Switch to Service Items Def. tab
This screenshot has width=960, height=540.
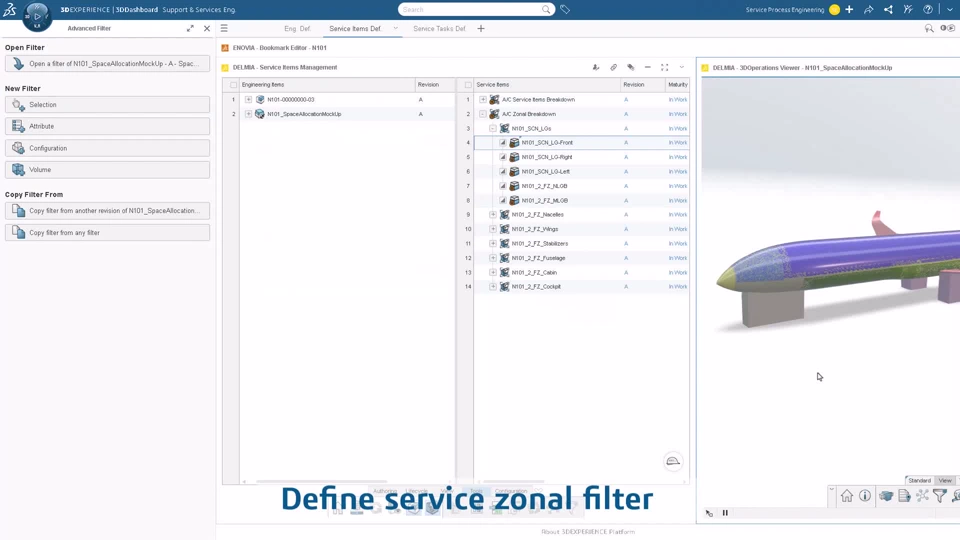[x=355, y=29]
